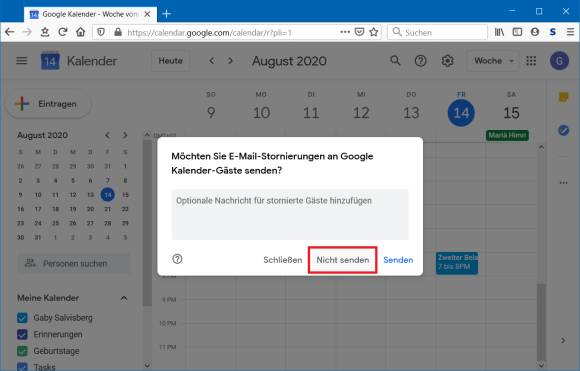Open a new browser tab with plus
The height and width of the screenshot is (371, 580).
coord(166,14)
